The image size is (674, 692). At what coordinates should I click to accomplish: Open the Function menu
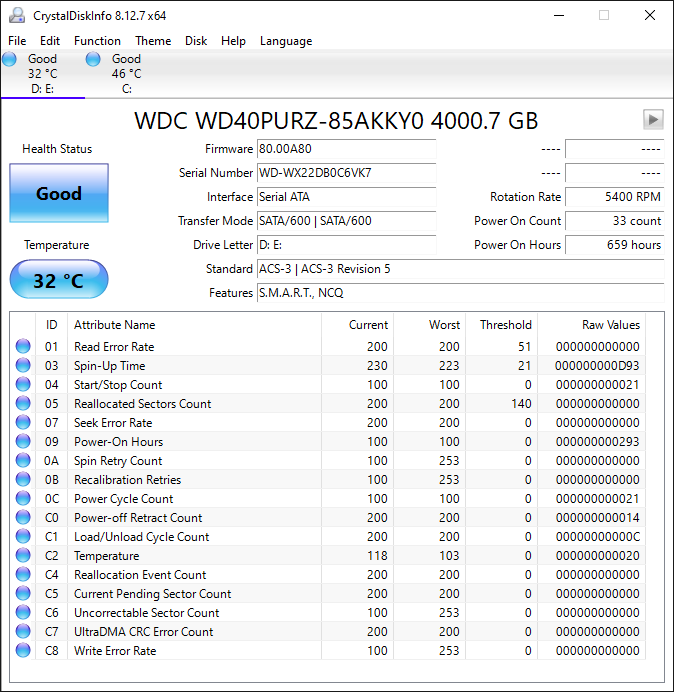(98, 41)
